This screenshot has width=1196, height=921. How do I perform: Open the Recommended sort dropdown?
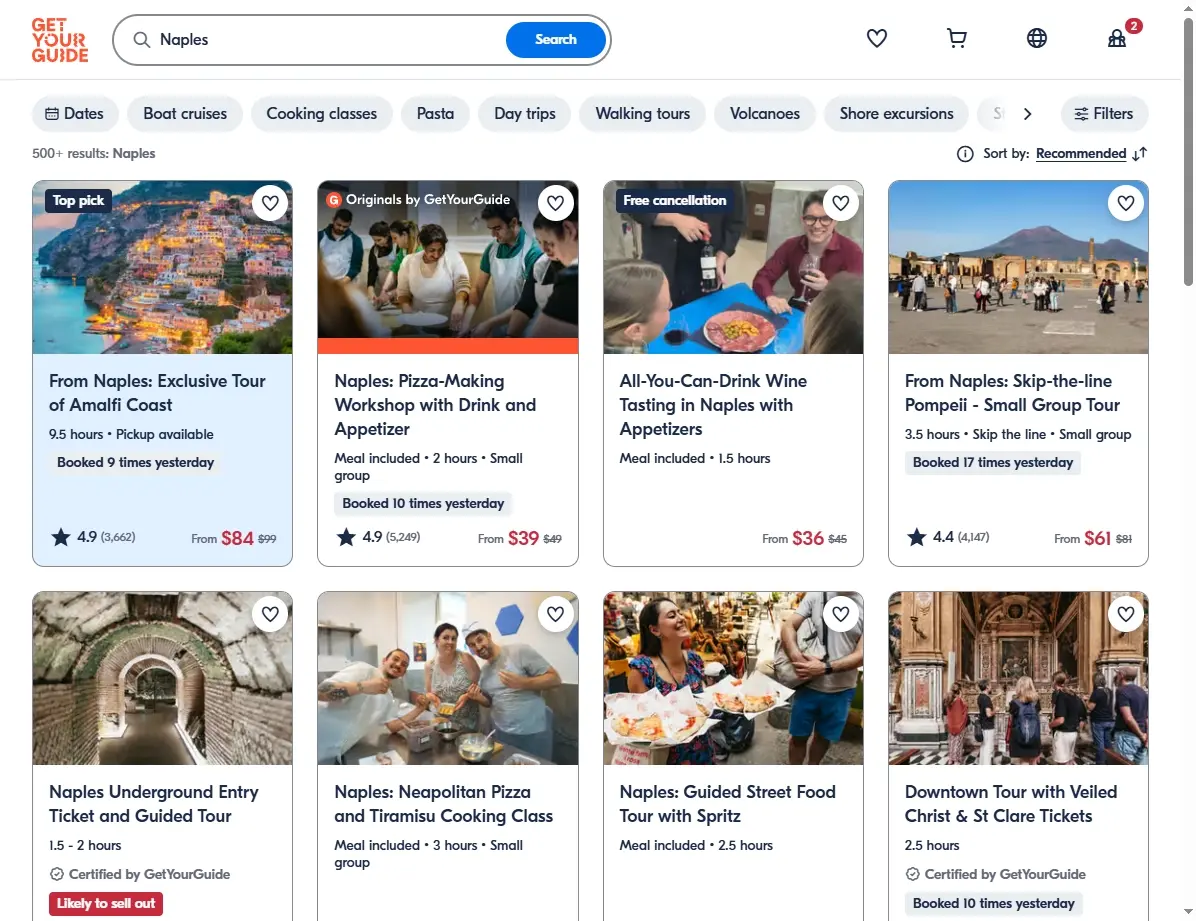(1081, 154)
